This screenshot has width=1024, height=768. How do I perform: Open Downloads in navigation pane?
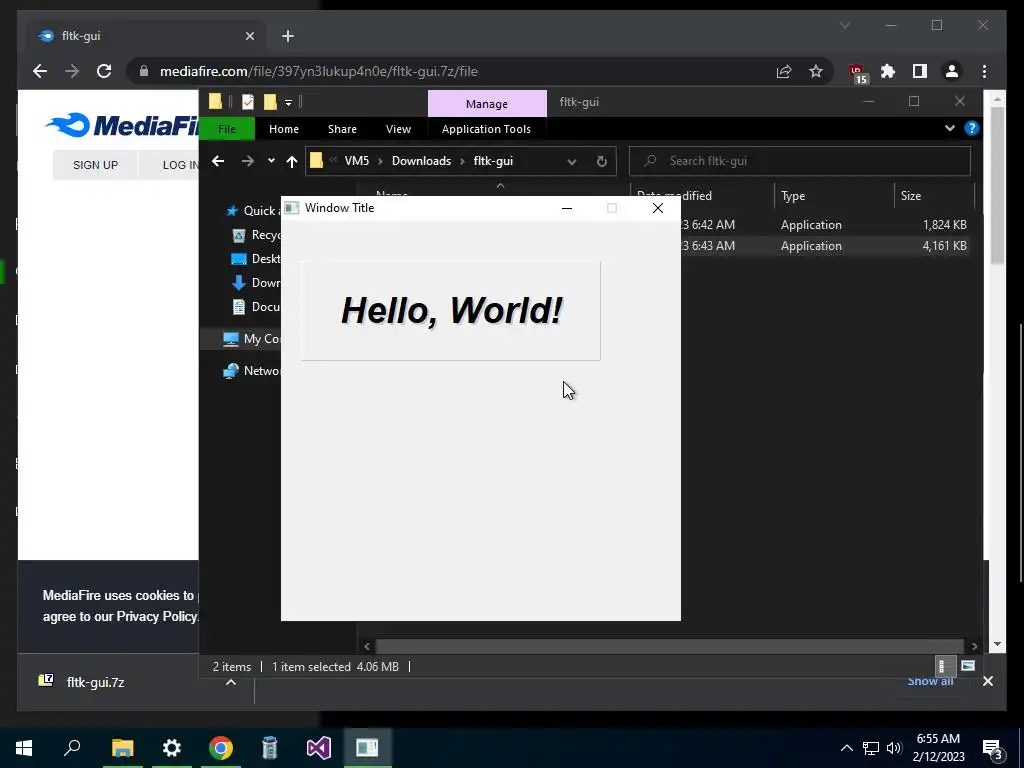pyautogui.click(x=256, y=283)
